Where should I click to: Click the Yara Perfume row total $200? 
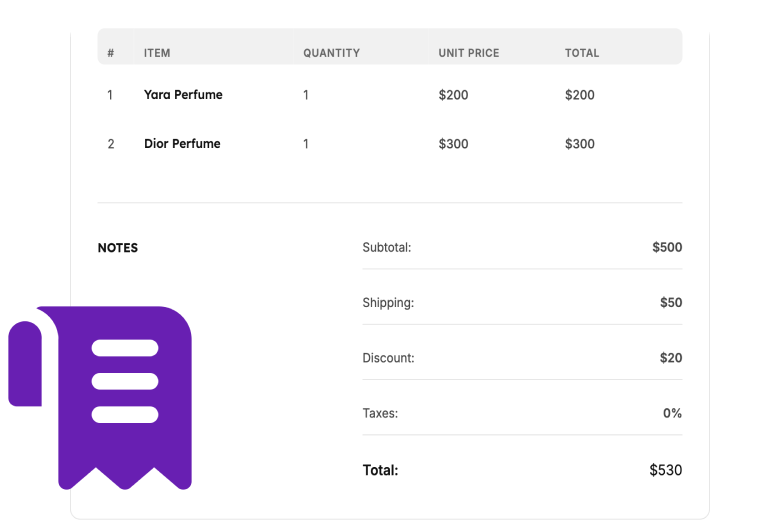580,95
